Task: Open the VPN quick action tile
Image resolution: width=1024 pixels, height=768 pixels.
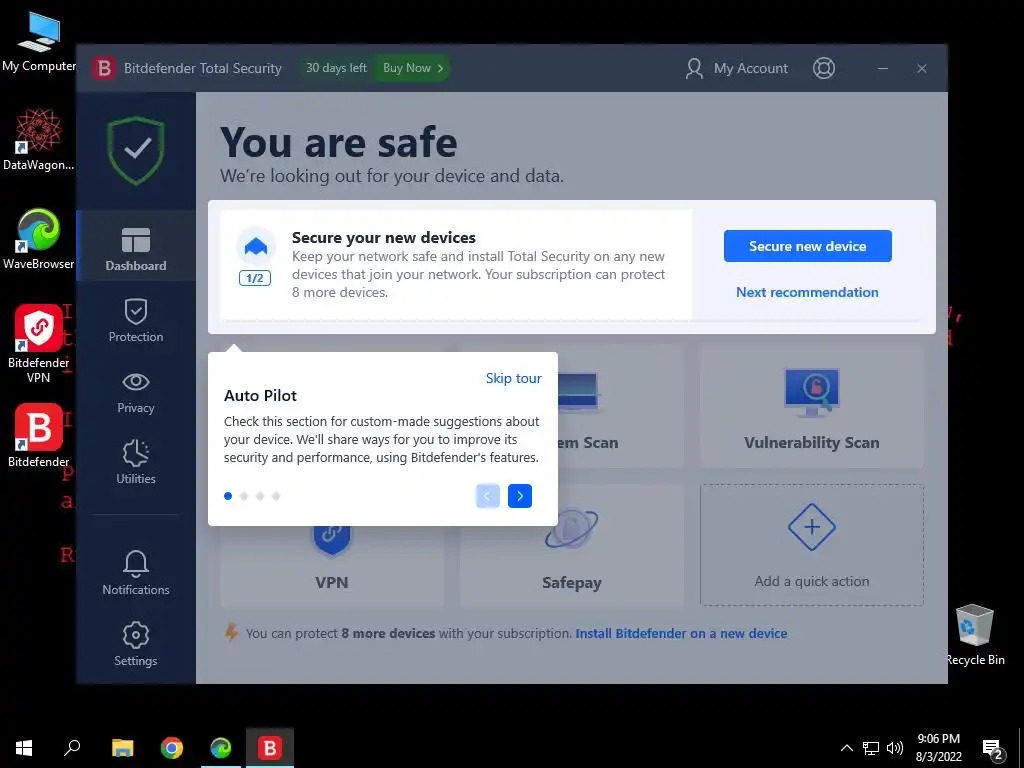Action: coord(332,567)
